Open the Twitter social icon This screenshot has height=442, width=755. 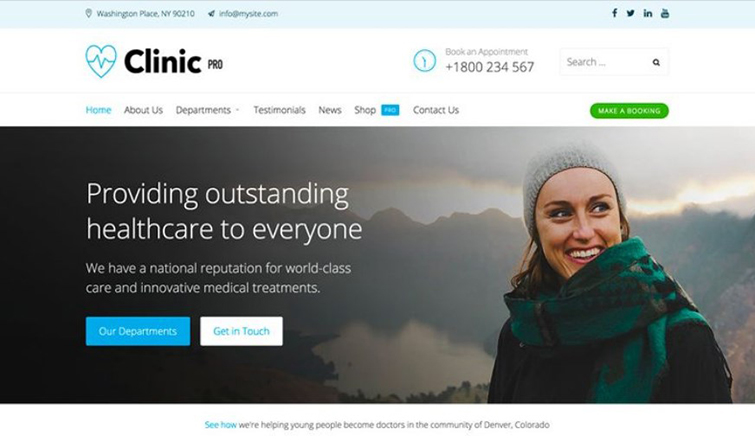[630, 13]
